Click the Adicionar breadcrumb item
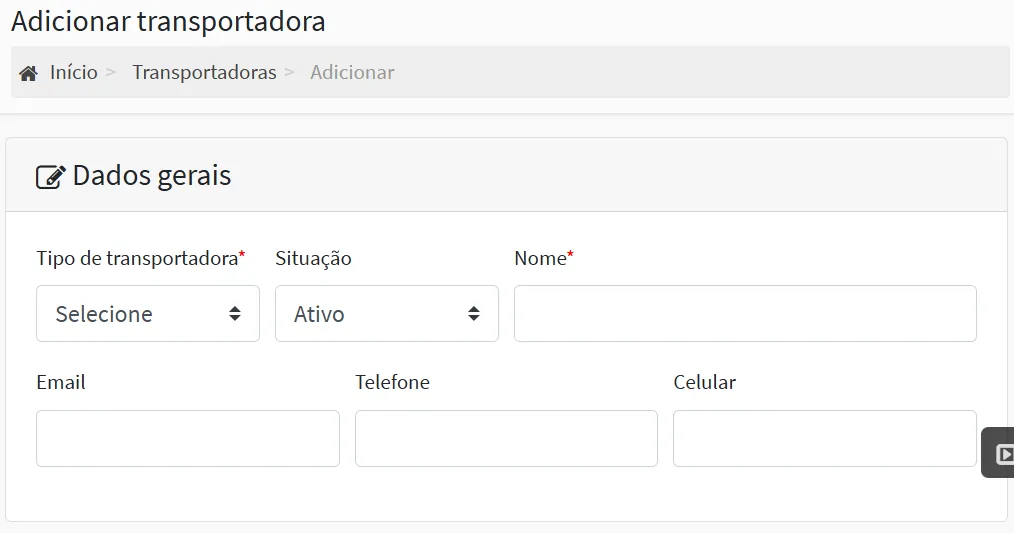Image resolution: width=1014 pixels, height=533 pixels. point(352,72)
